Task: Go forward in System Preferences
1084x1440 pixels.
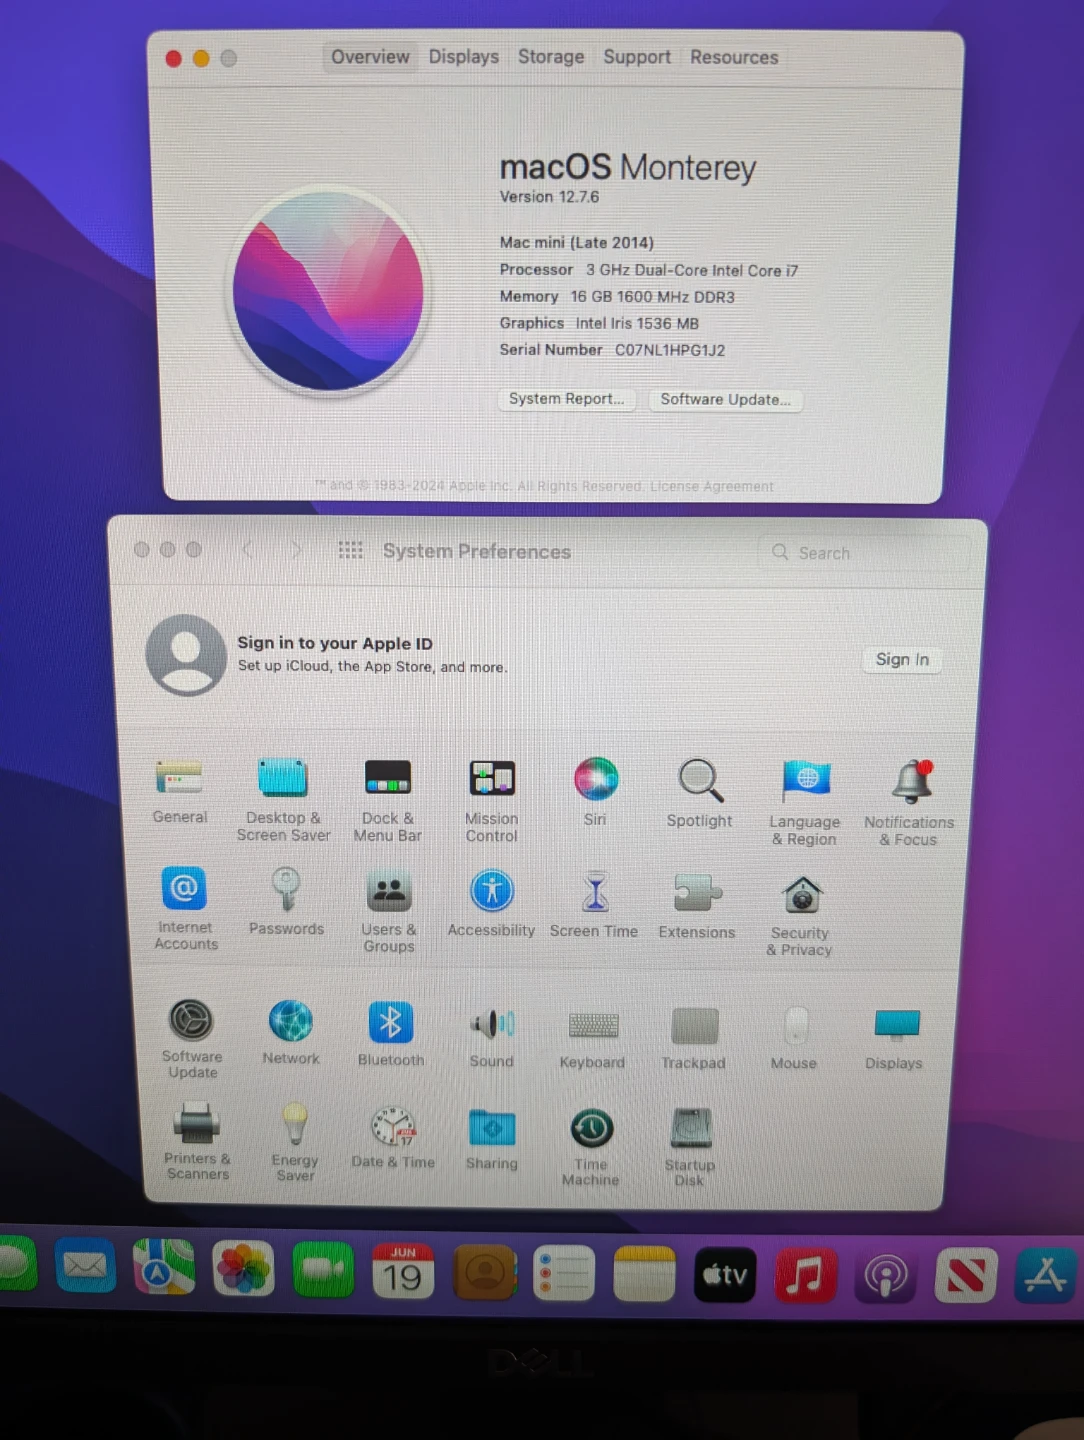Action: pos(295,549)
